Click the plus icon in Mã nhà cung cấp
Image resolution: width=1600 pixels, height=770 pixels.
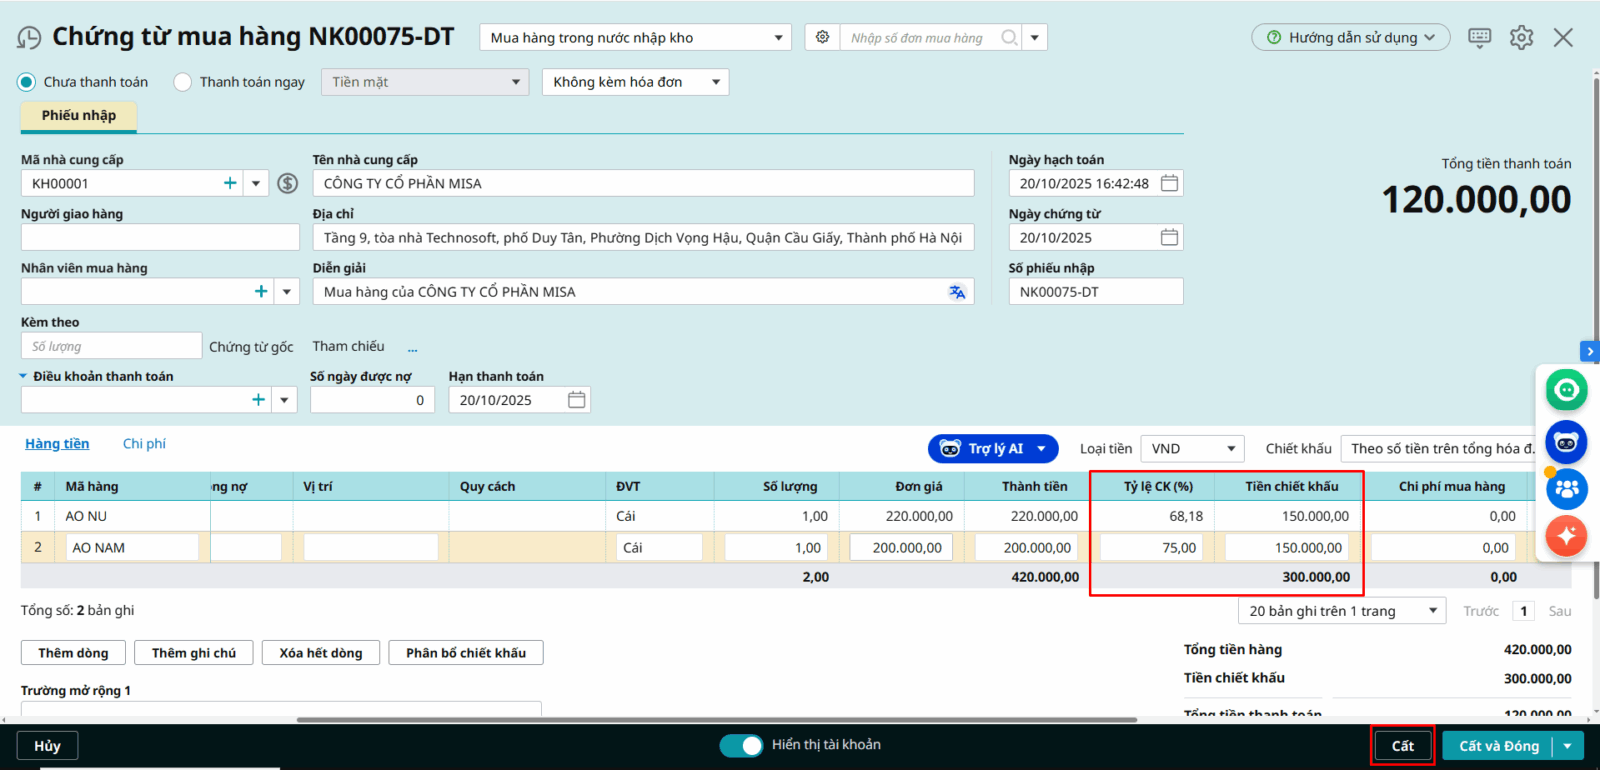[230, 183]
